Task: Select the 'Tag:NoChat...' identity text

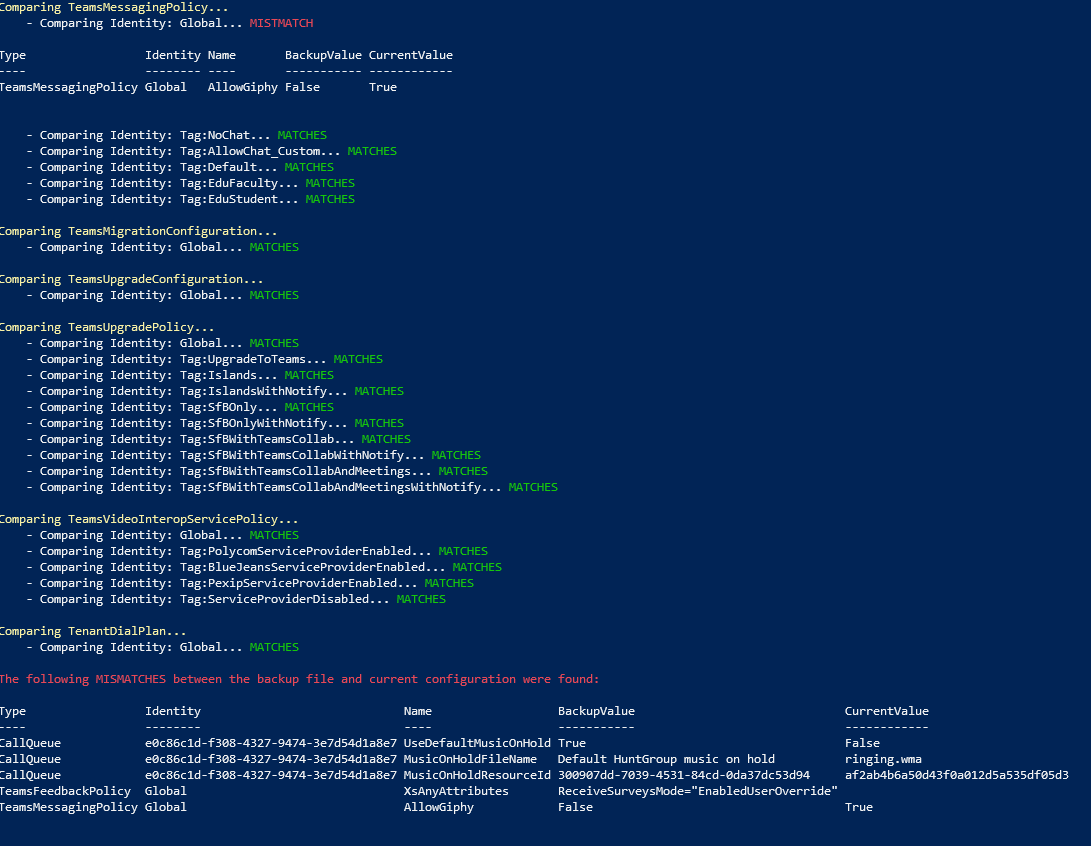Action: pyautogui.click(x=225, y=135)
